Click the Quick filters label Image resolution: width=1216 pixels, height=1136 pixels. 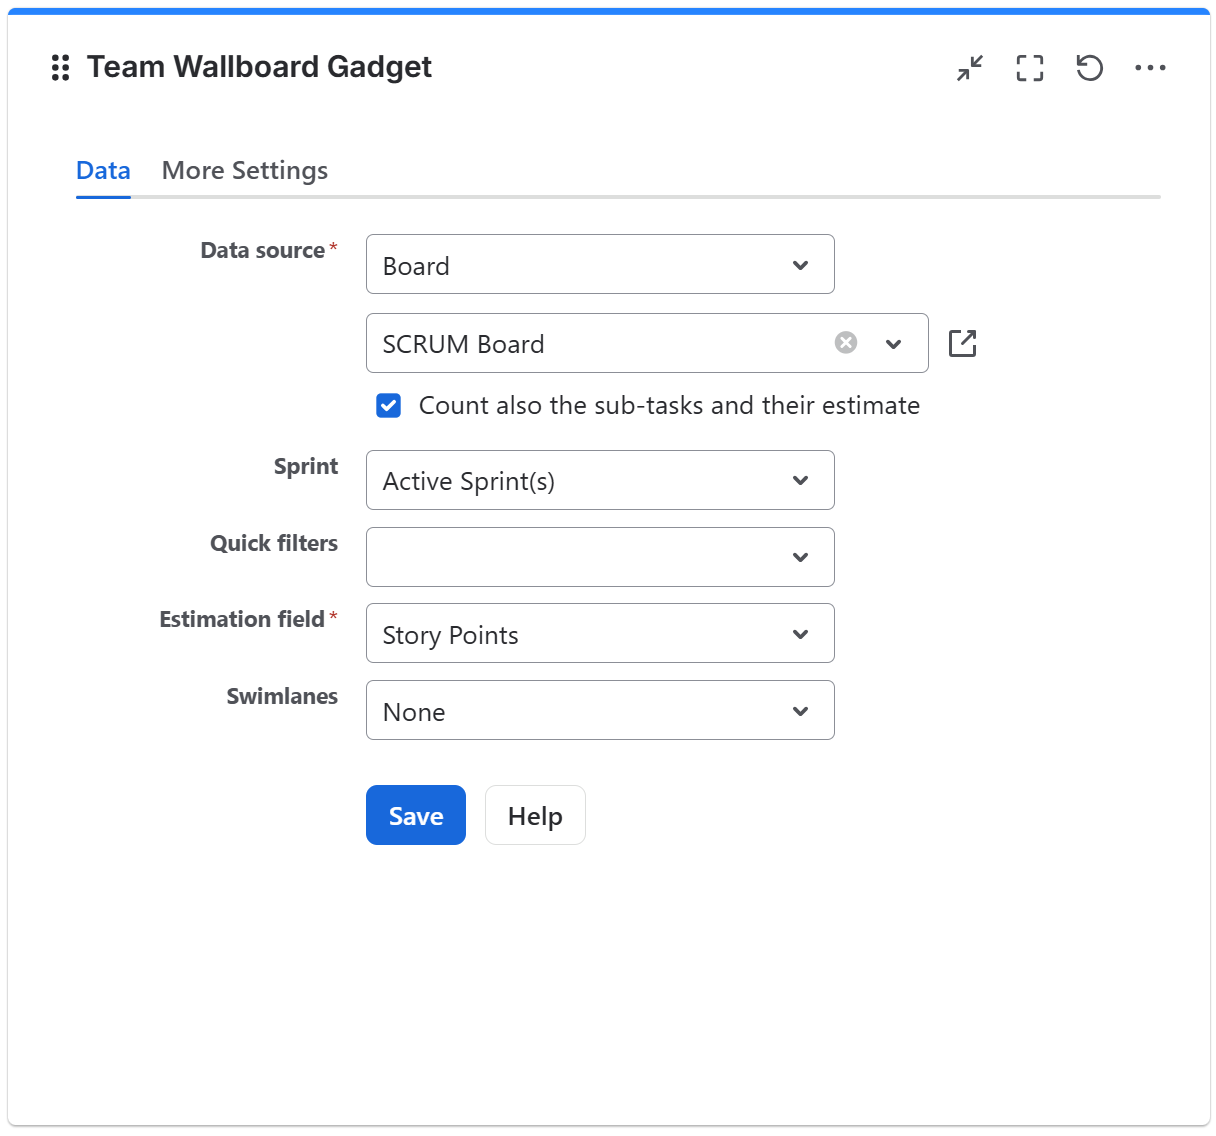[x=274, y=543]
